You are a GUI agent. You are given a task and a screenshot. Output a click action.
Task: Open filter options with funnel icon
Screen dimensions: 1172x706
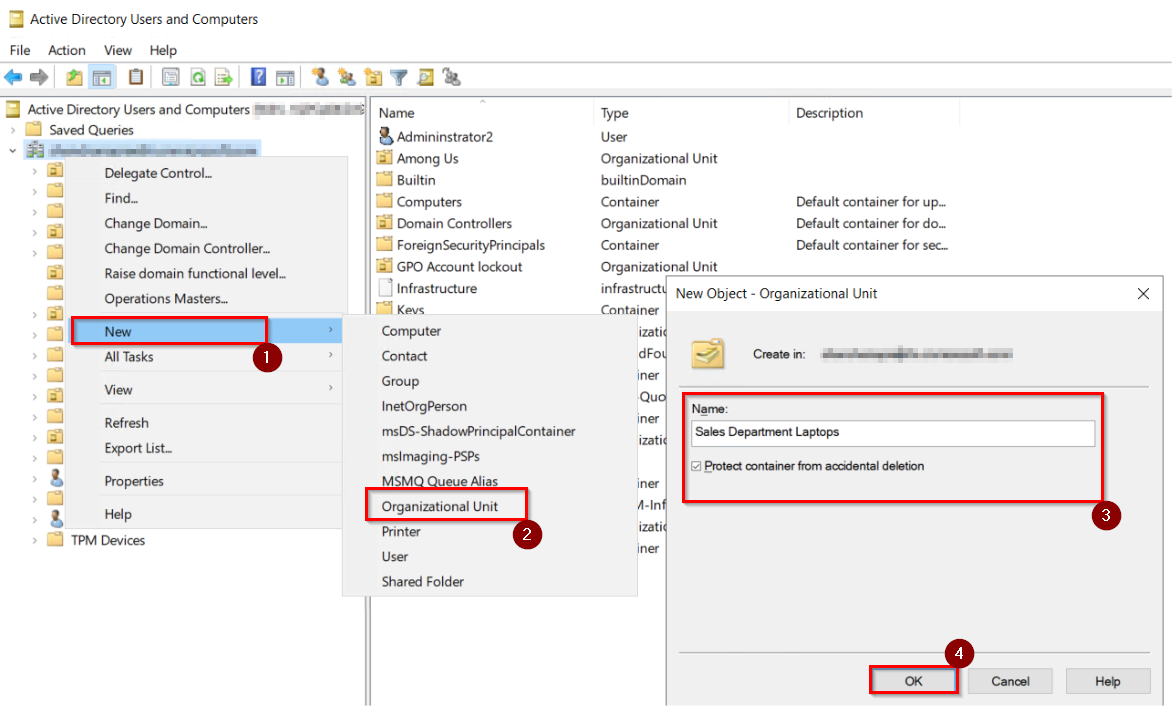399,77
